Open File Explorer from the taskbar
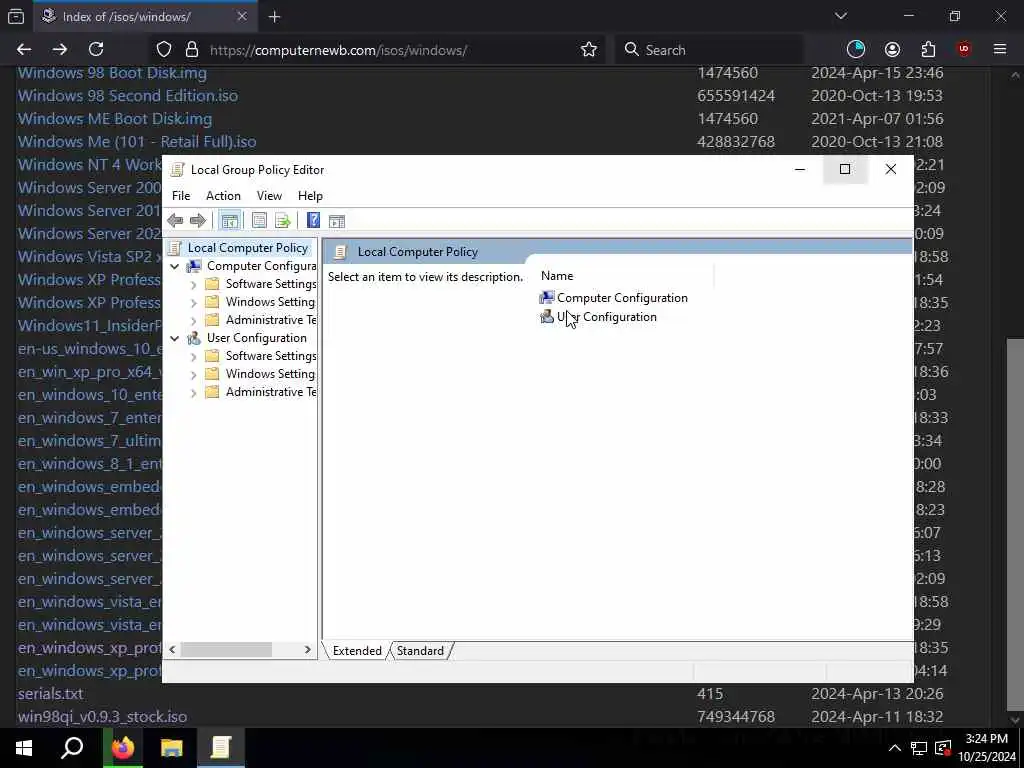This screenshot has height=768, width=1024. point(172,747)
